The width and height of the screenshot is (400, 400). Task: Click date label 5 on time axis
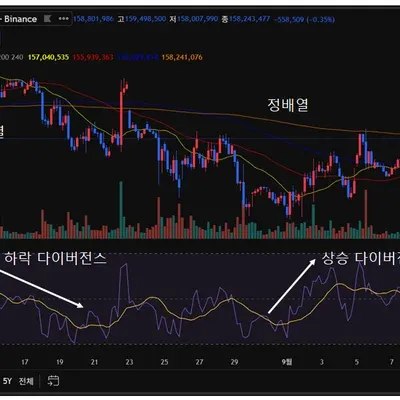(x=357, y=362)
